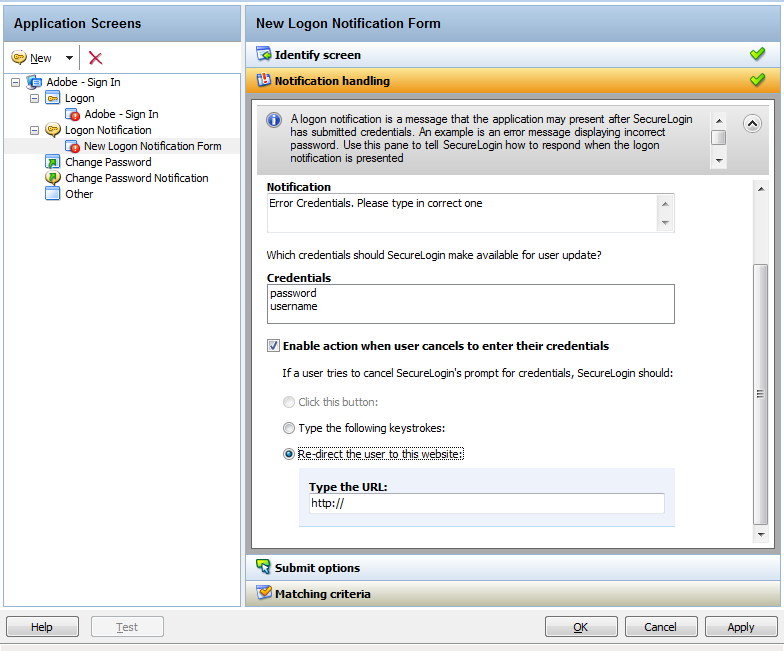Click the Change Password Notification icon

[52, 178]
